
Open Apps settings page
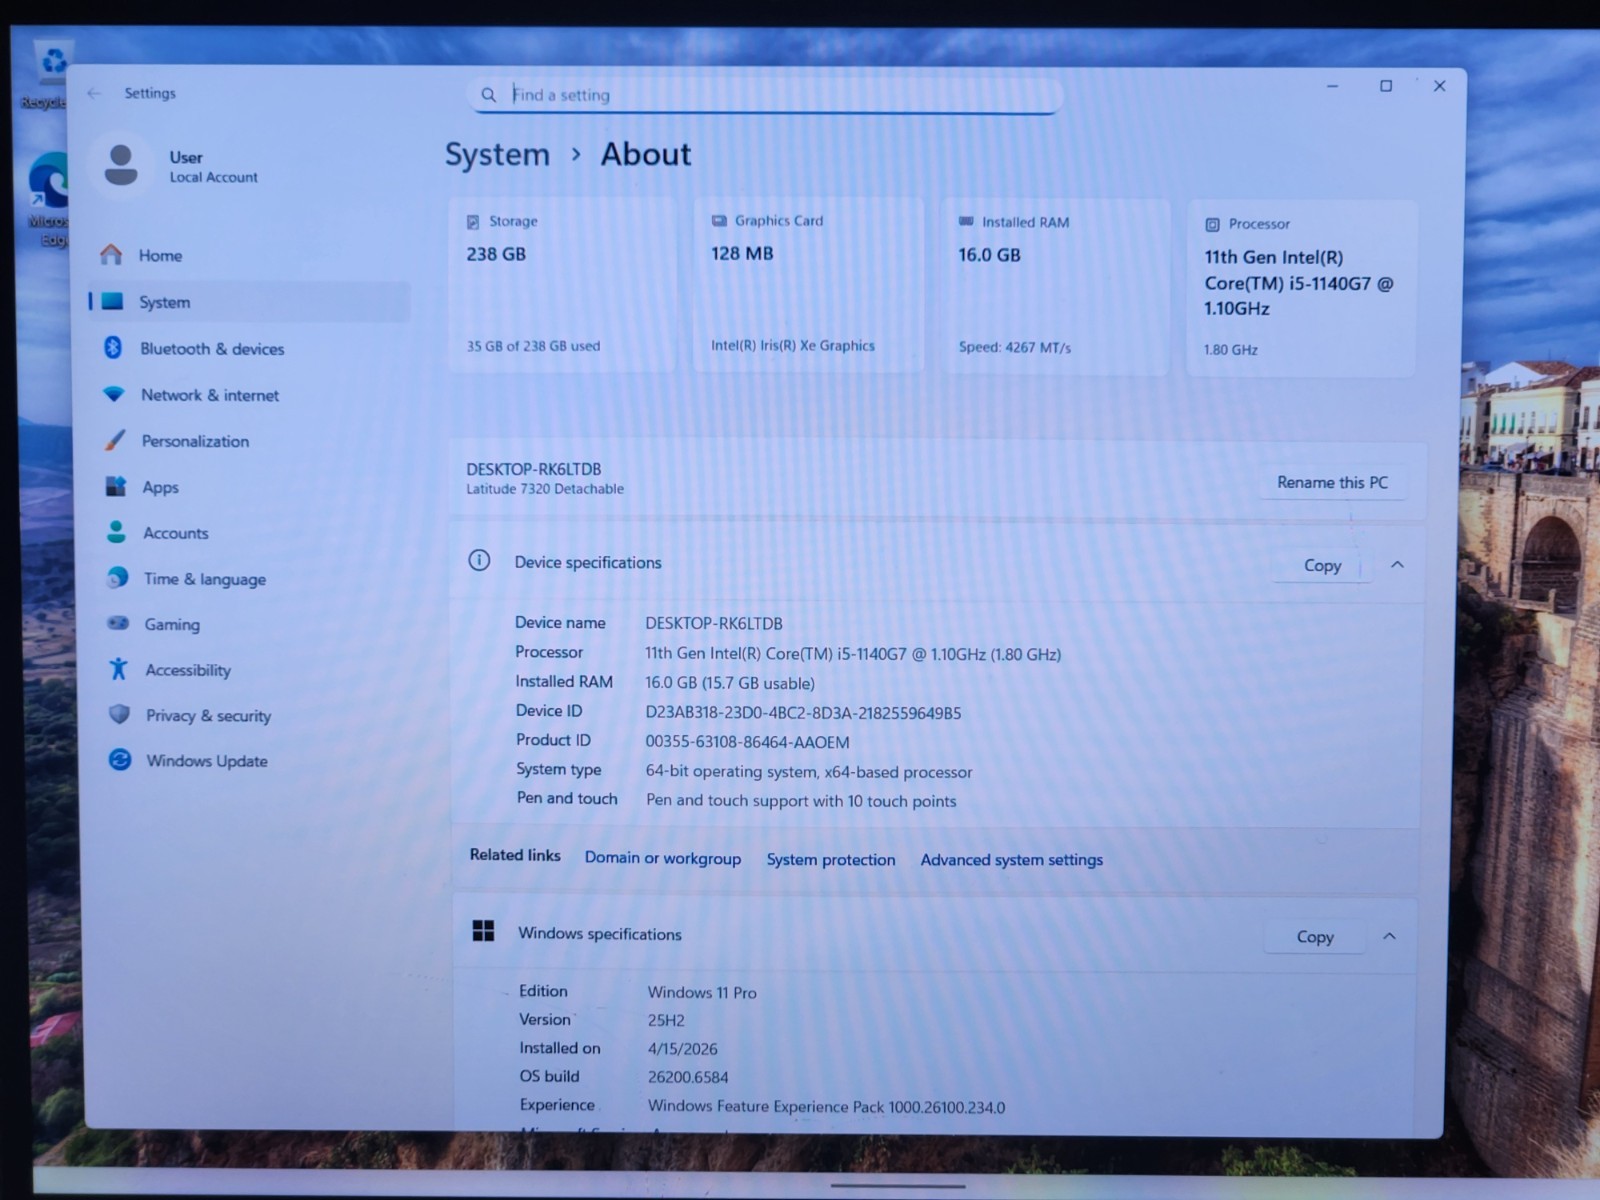tap(252, 487)
